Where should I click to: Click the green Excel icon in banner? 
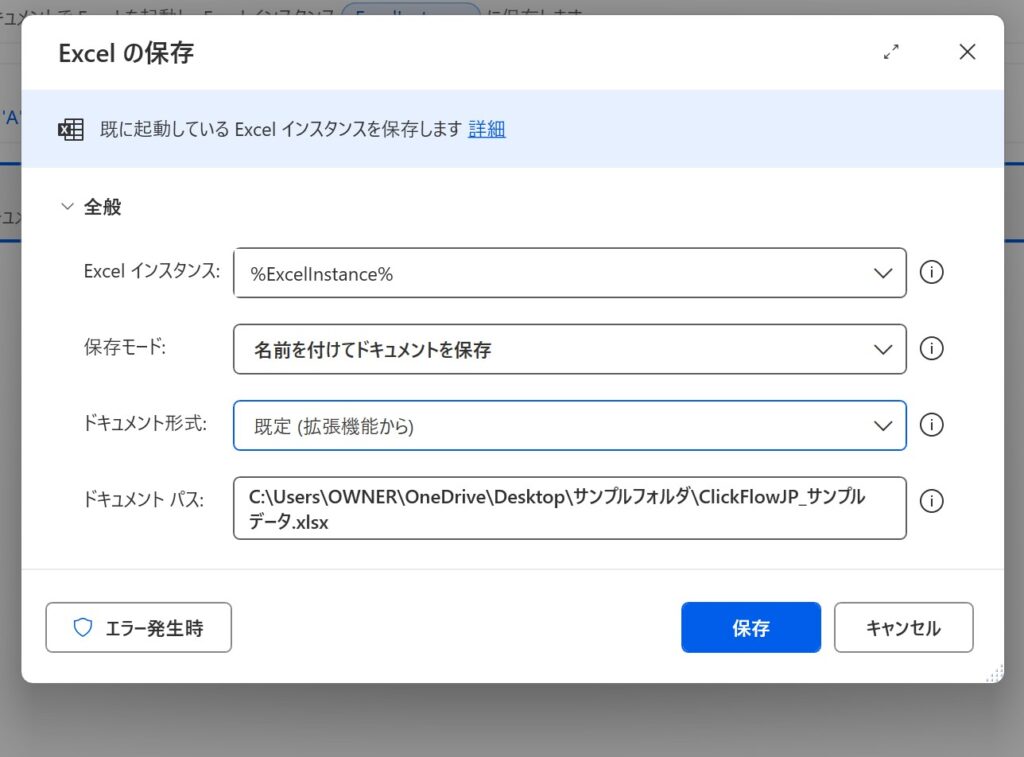(x=70, y=130)
